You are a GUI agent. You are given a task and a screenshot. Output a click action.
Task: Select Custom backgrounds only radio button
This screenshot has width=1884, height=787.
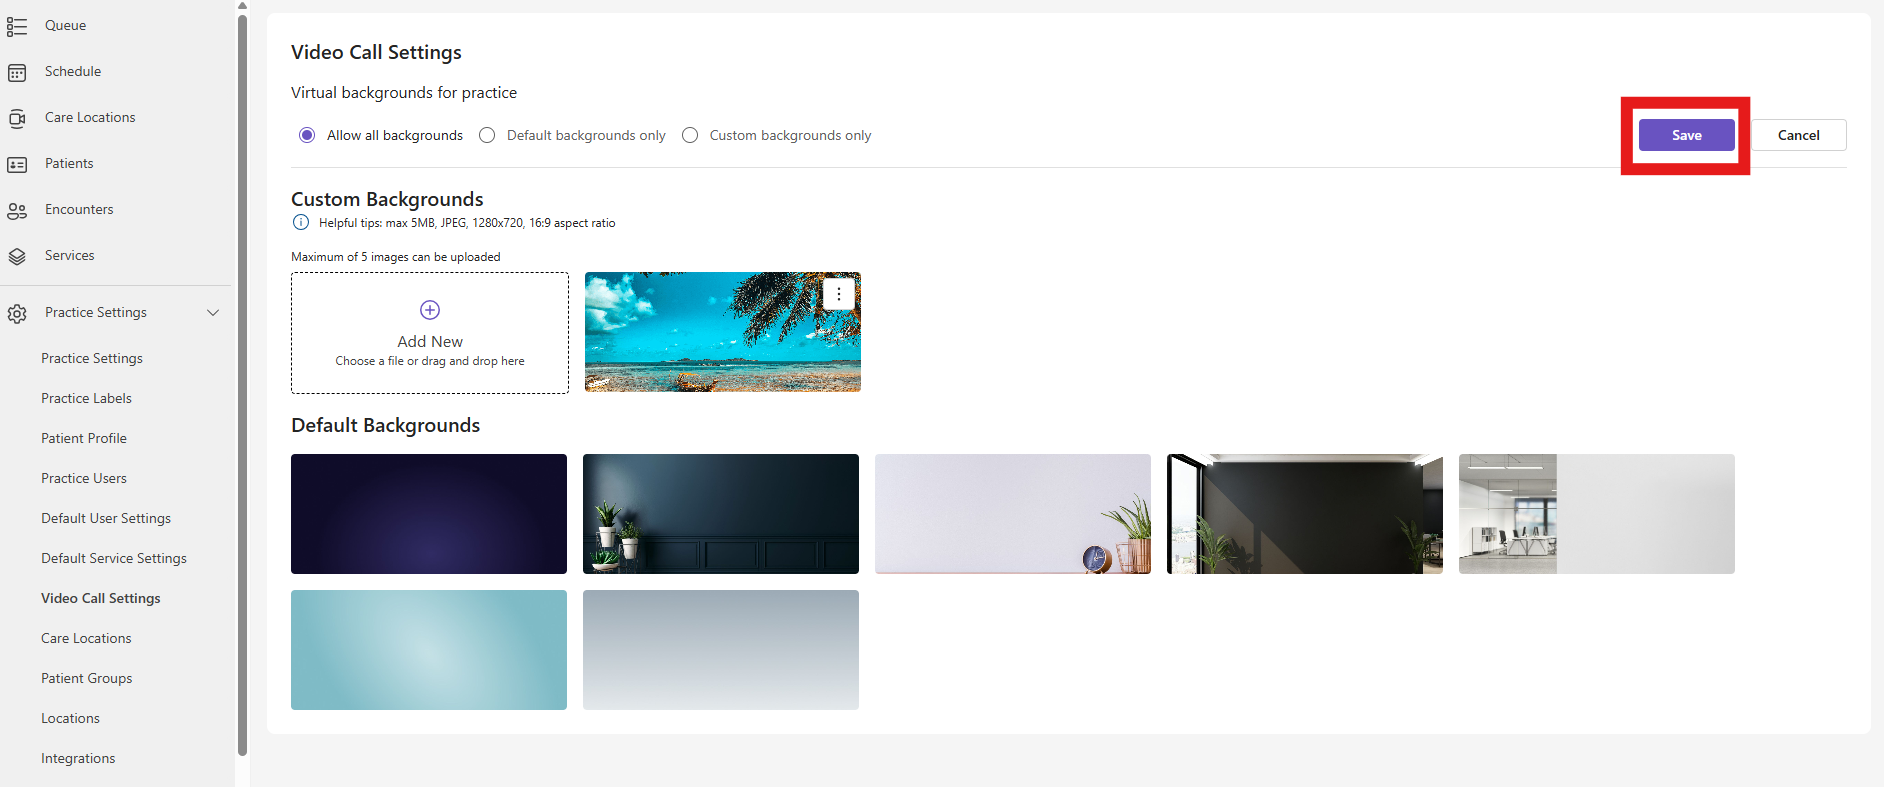click(690, 135)
